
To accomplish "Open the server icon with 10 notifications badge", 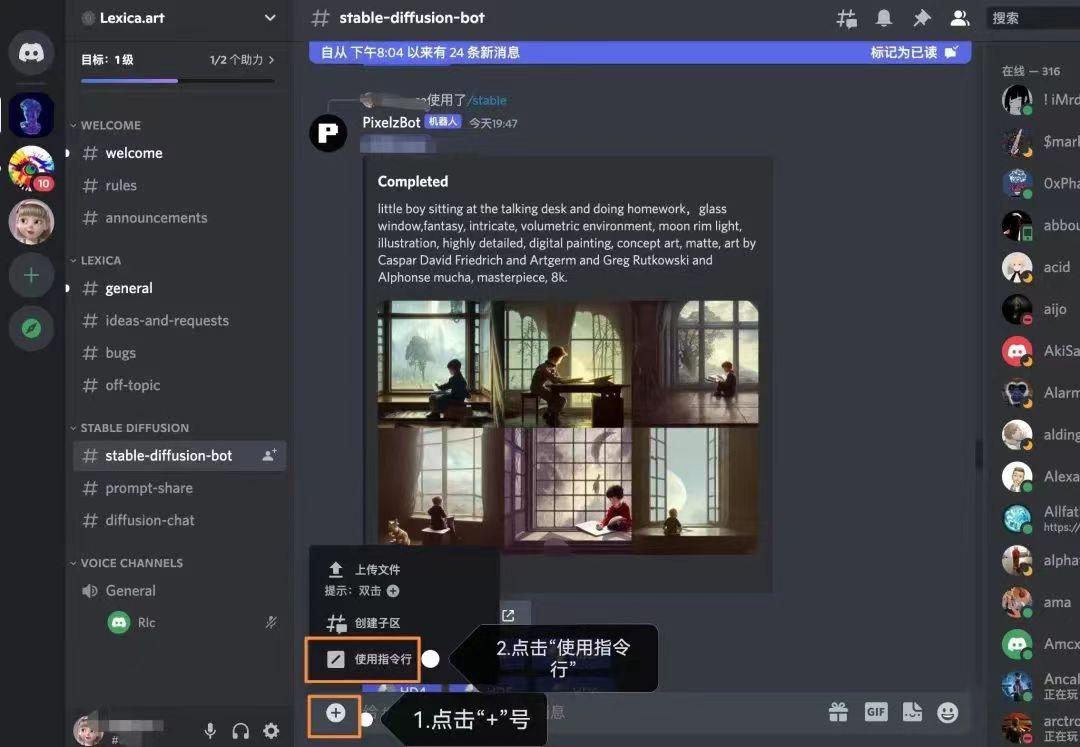I will tap(31, 168).
